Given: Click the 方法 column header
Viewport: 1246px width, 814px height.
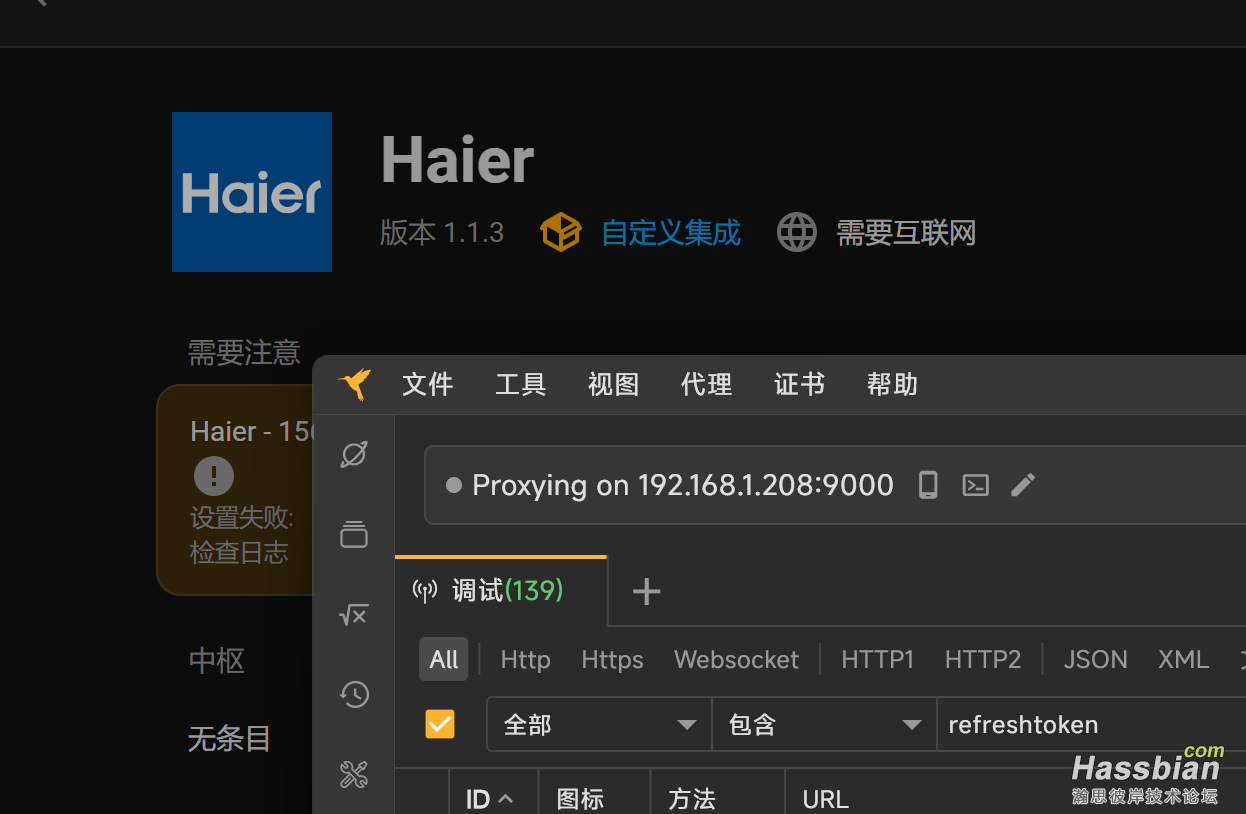Looking at the screenshot, I should (717, 799).
